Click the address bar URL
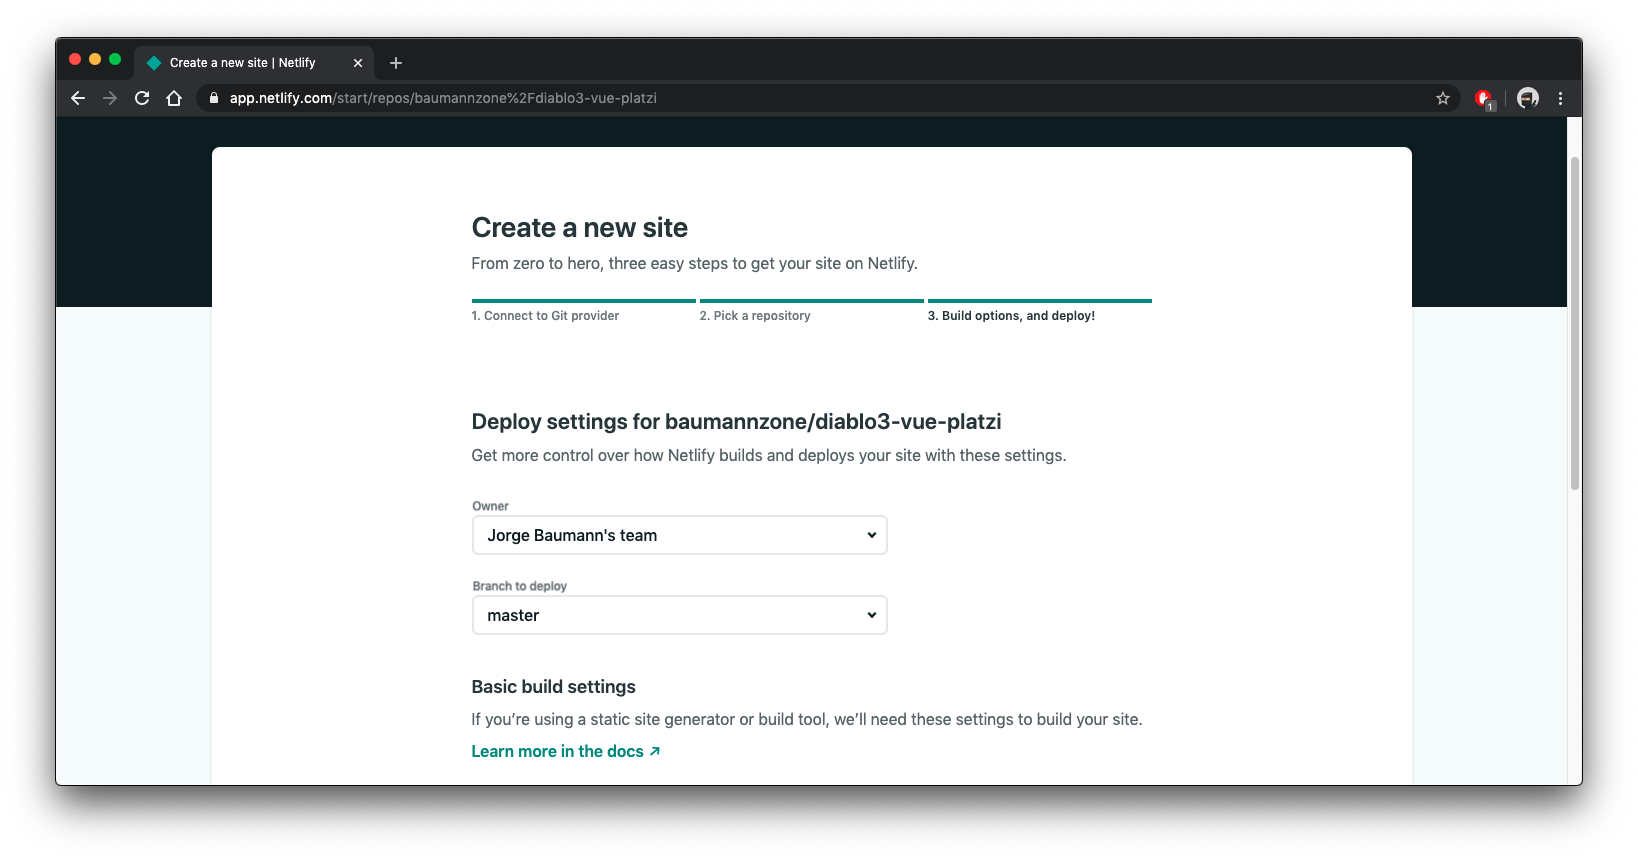Viewport: 1638px width, 859px height. coord(443,98)
